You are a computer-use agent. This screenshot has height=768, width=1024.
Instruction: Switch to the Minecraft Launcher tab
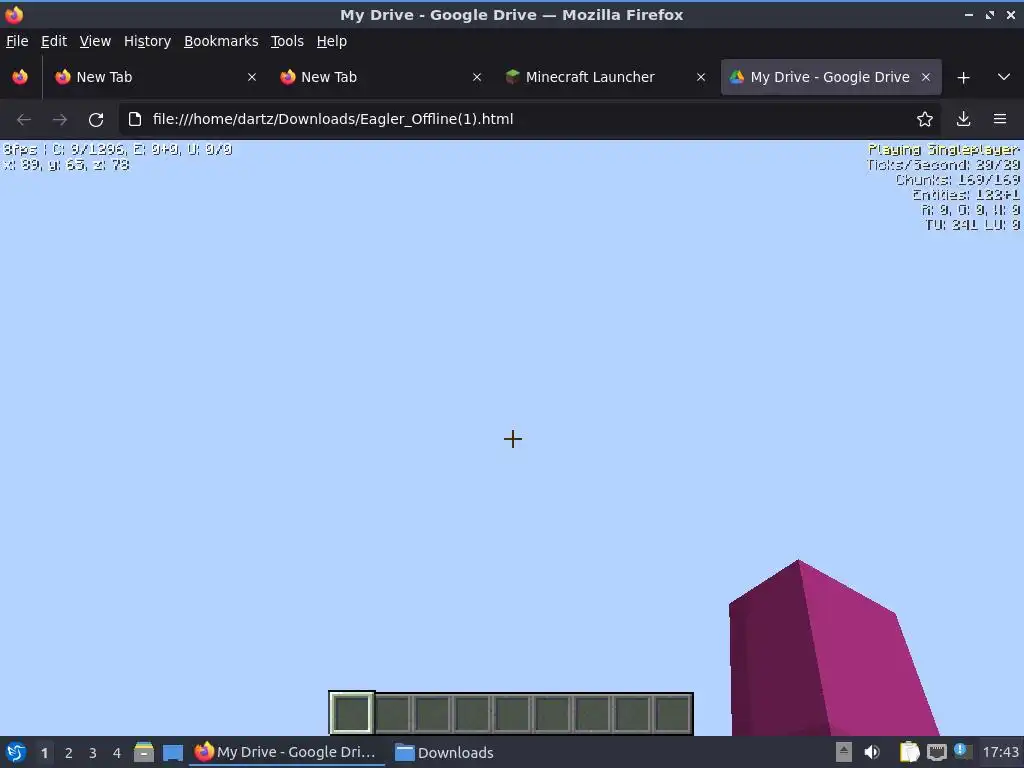click(x=605, y=77)
